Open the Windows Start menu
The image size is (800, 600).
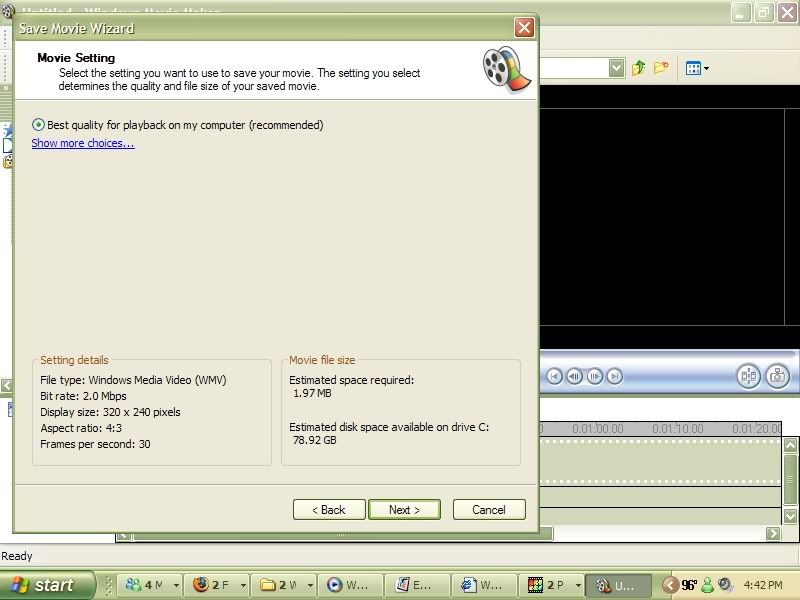click(47, 585)
